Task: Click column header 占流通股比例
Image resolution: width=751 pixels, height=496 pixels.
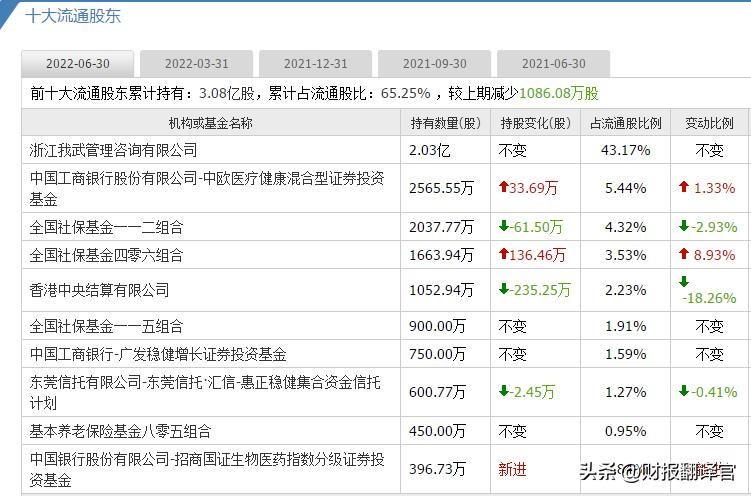Action: pos(626,123)
